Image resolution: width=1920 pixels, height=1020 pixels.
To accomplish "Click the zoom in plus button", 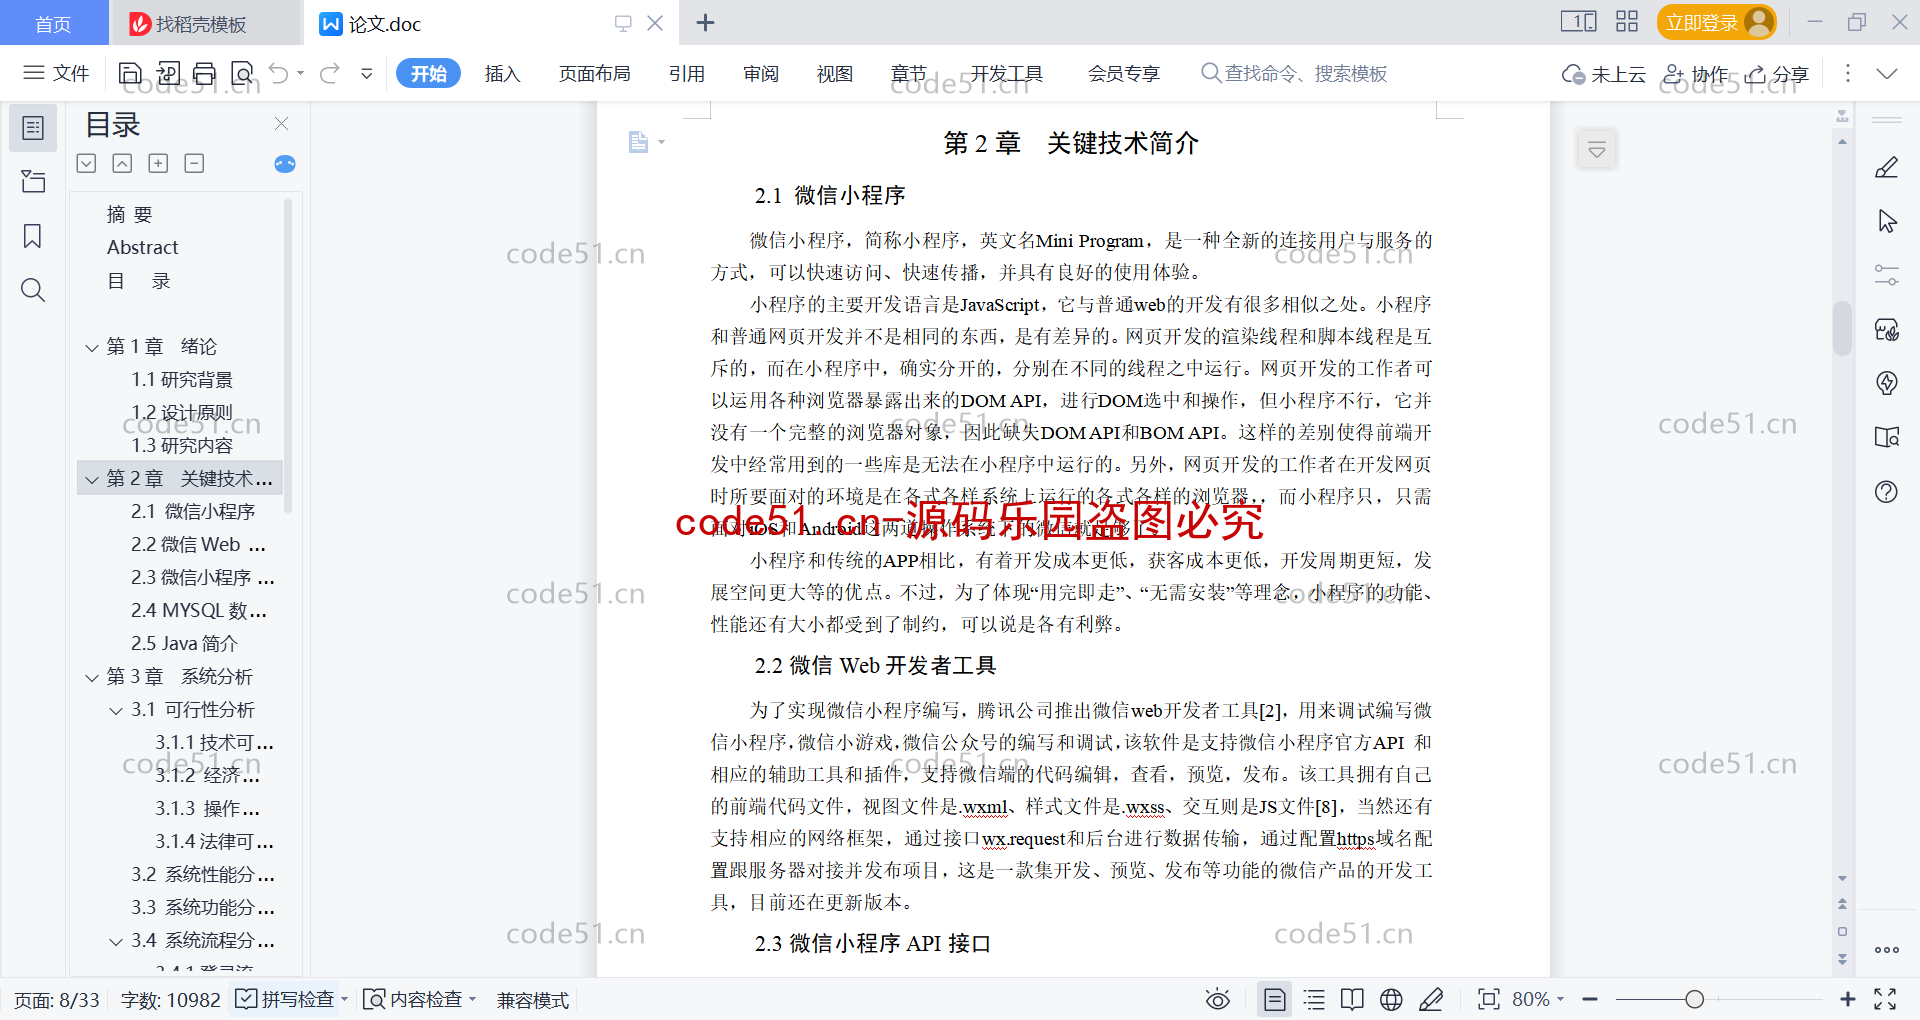I will 1848,999.
